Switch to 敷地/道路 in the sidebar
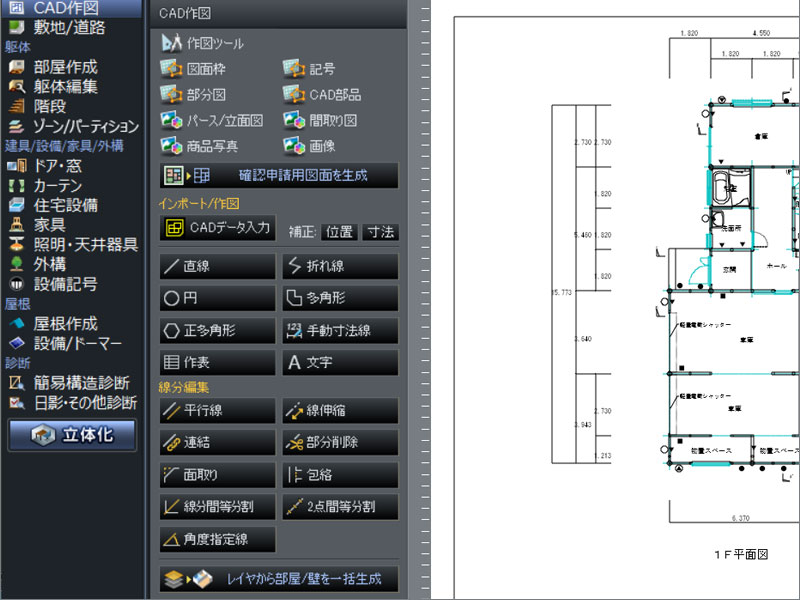This screenshot has width=800, height=600. click(68, 27)
